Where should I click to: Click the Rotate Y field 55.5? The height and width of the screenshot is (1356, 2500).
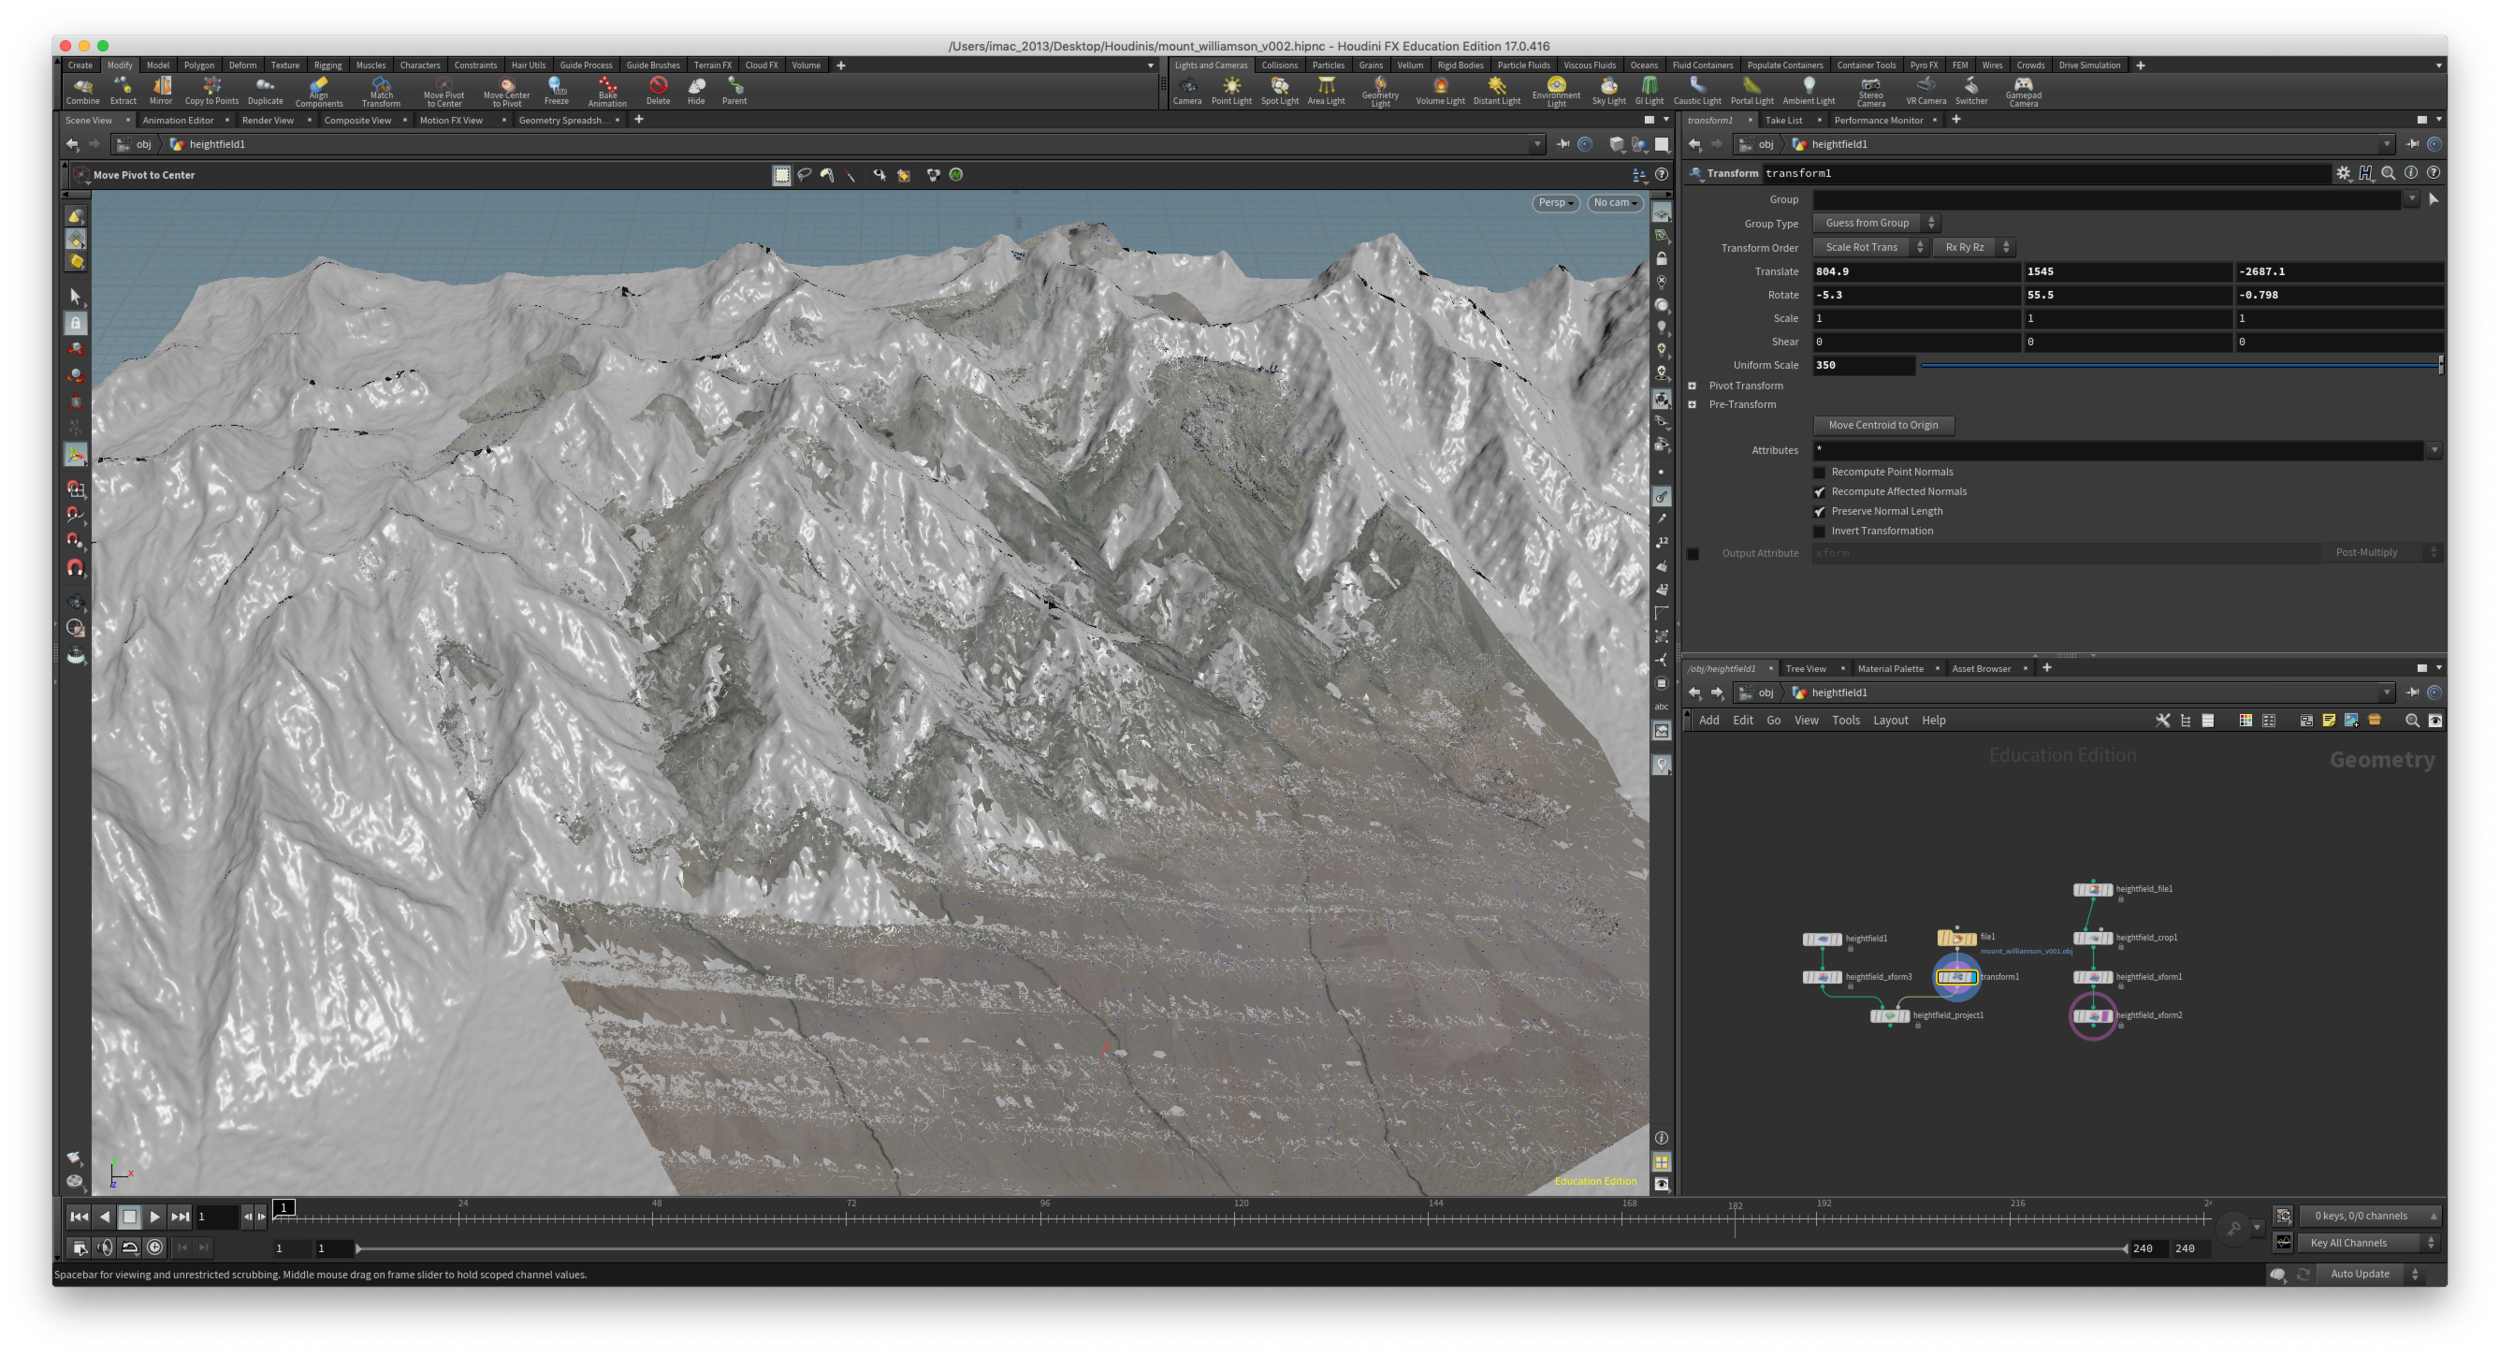[2127, 295]
